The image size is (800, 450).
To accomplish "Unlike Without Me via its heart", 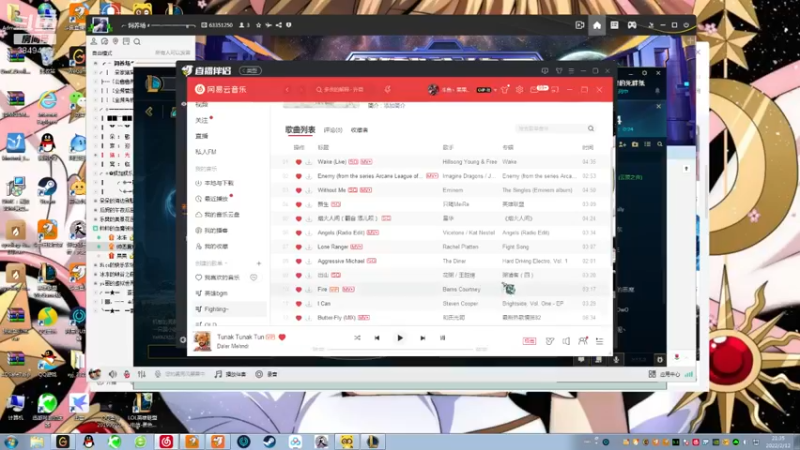I will [x=298, y=190].
